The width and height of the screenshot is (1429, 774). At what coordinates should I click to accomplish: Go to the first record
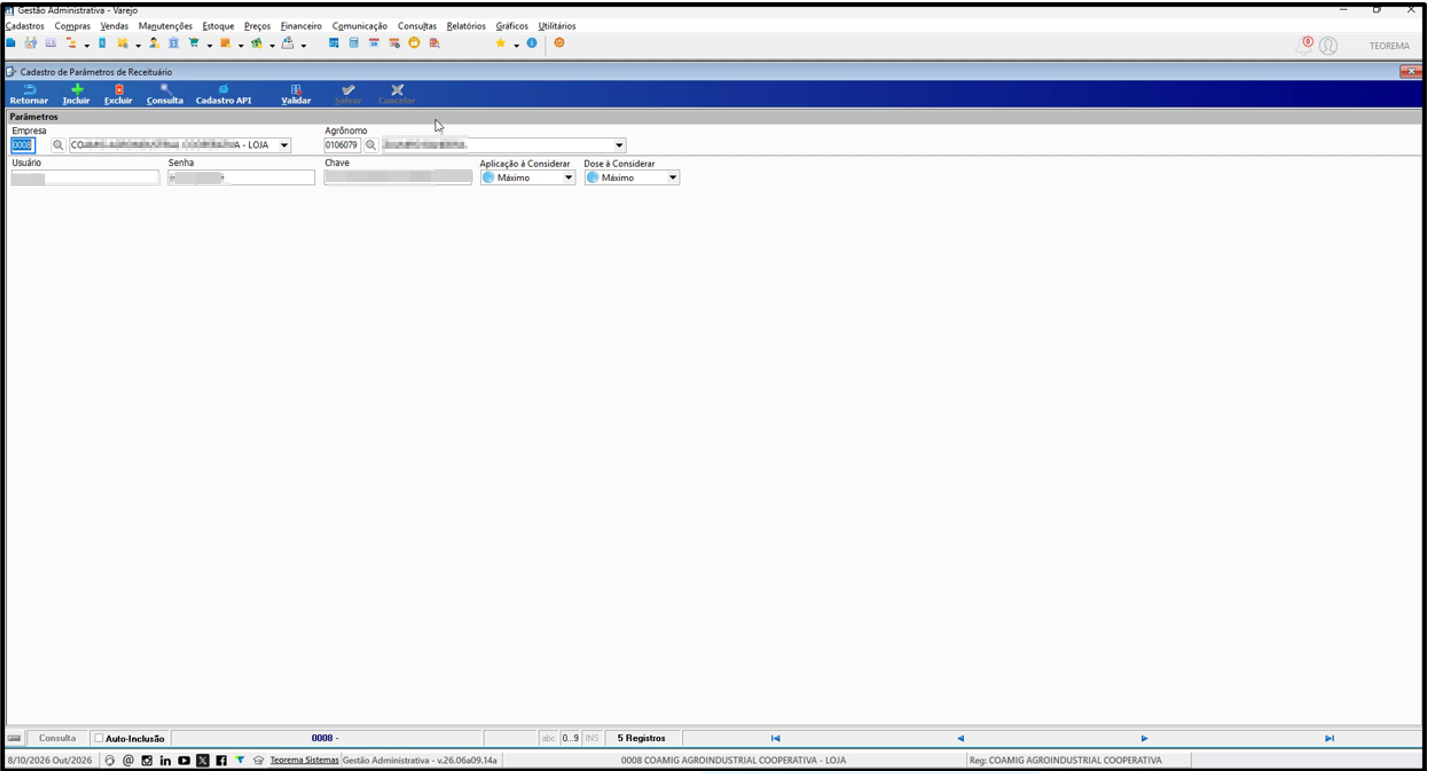(x=775, y=739)
